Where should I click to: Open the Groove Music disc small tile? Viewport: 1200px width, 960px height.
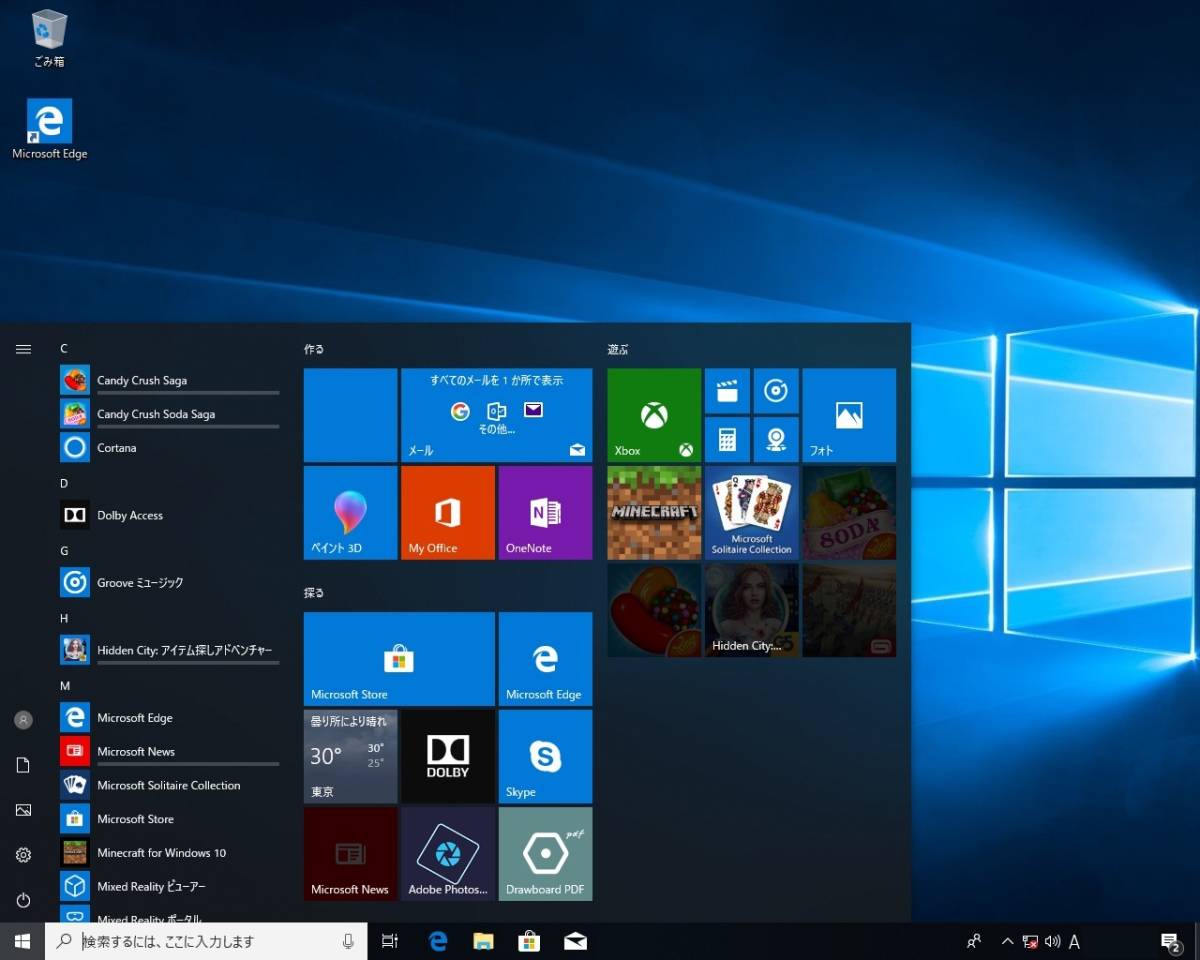(776, 391)
